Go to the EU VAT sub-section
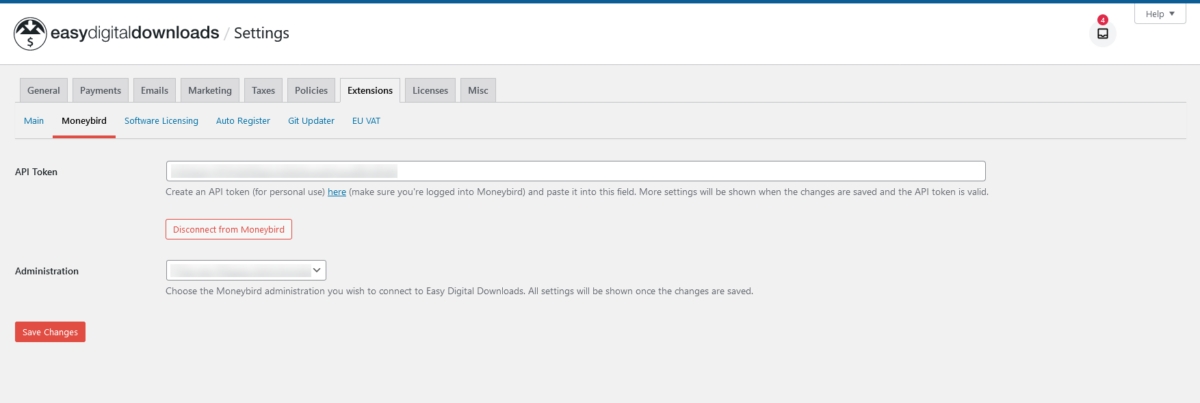 366,121
